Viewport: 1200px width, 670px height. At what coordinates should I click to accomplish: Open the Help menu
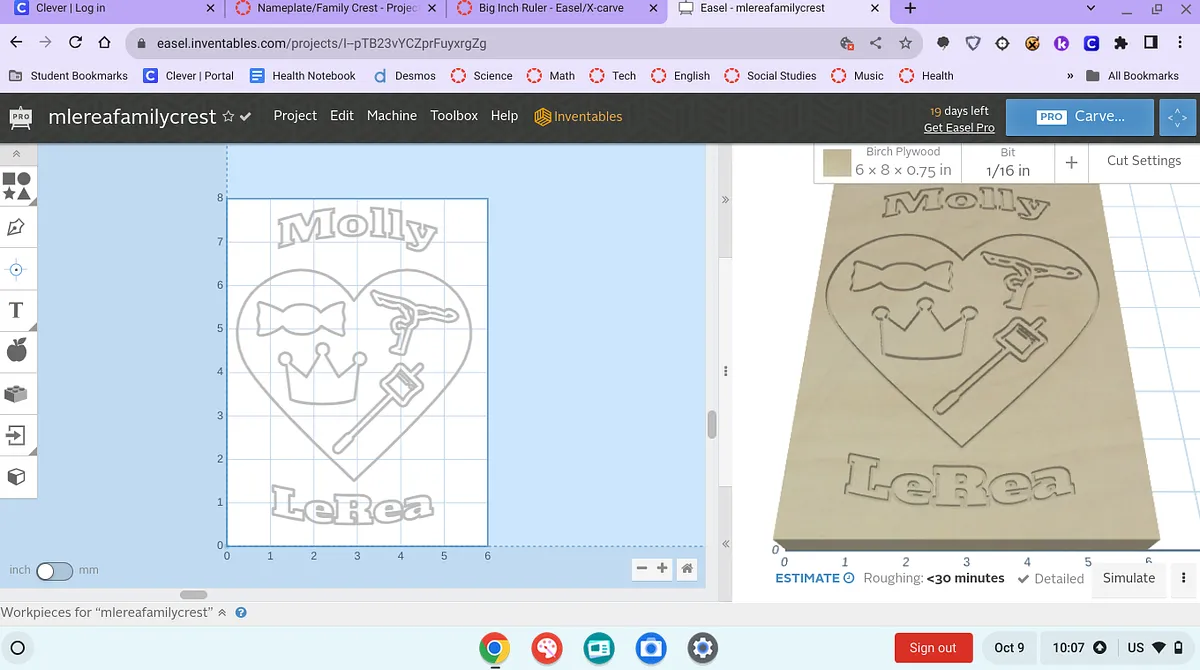pos(504,116)
